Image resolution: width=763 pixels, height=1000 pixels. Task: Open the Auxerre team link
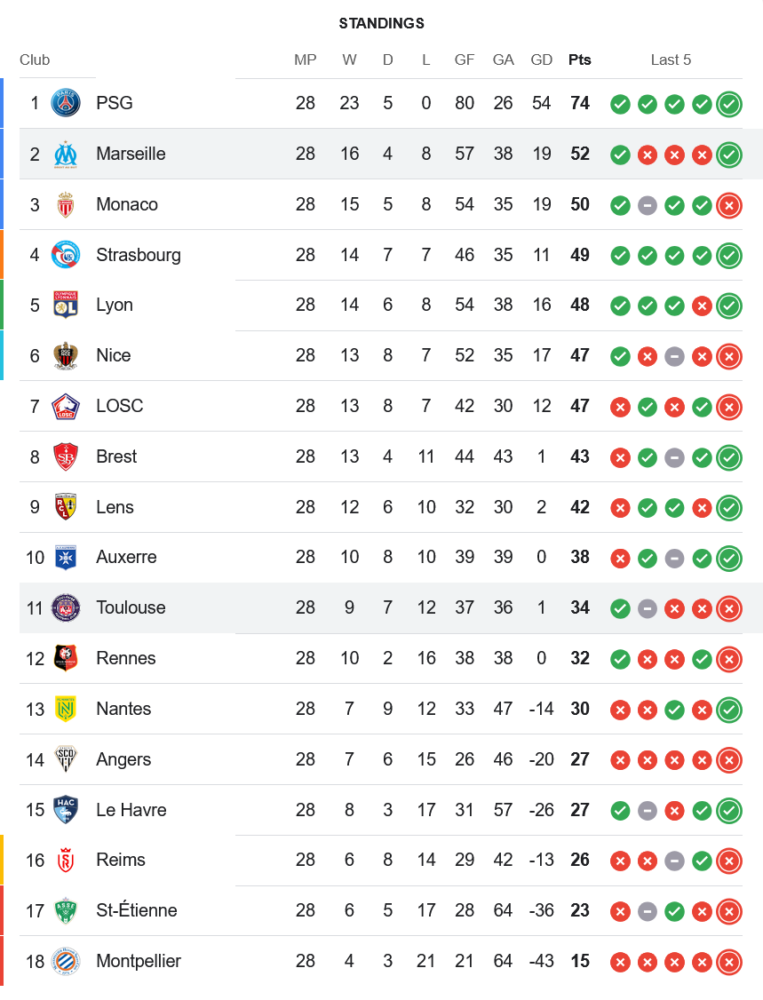click(126, 557)
